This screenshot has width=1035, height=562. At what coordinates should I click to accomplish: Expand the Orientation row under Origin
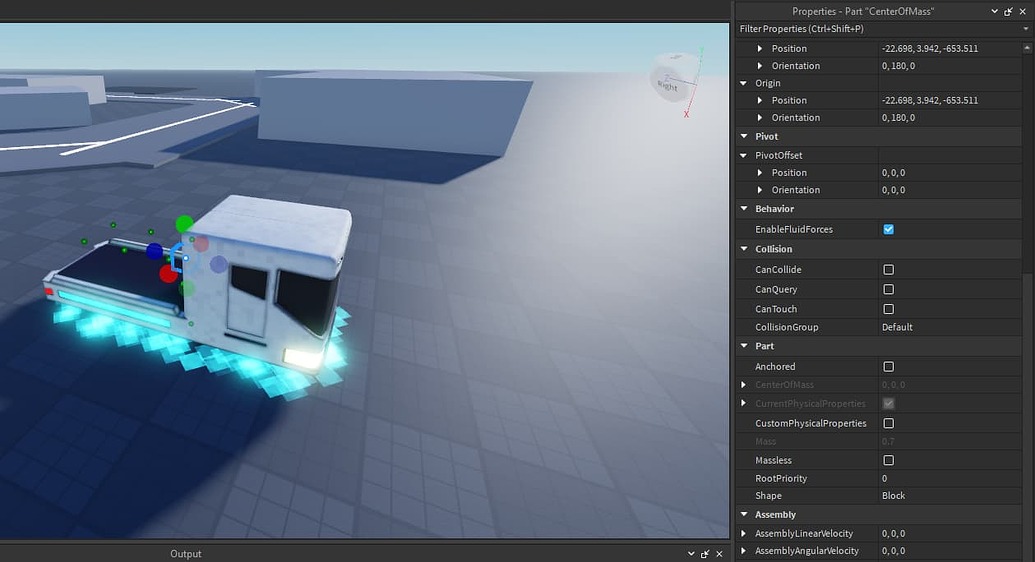(760, 118)
